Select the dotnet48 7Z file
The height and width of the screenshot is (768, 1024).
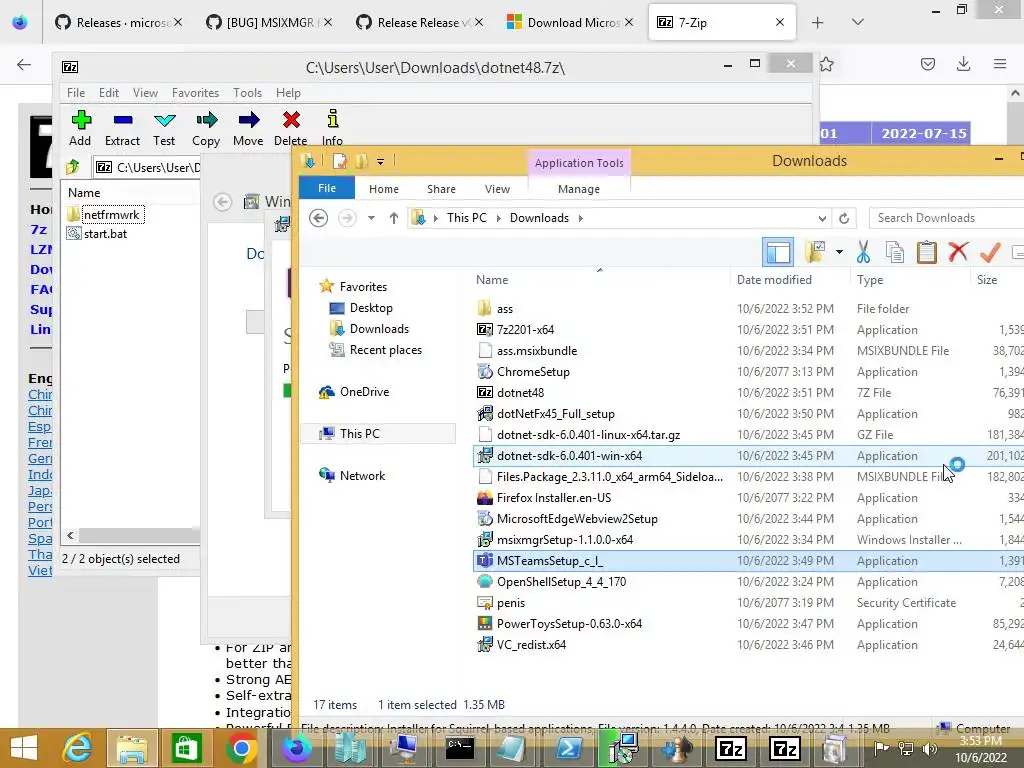pyautogui.click(x=520, y=392)
